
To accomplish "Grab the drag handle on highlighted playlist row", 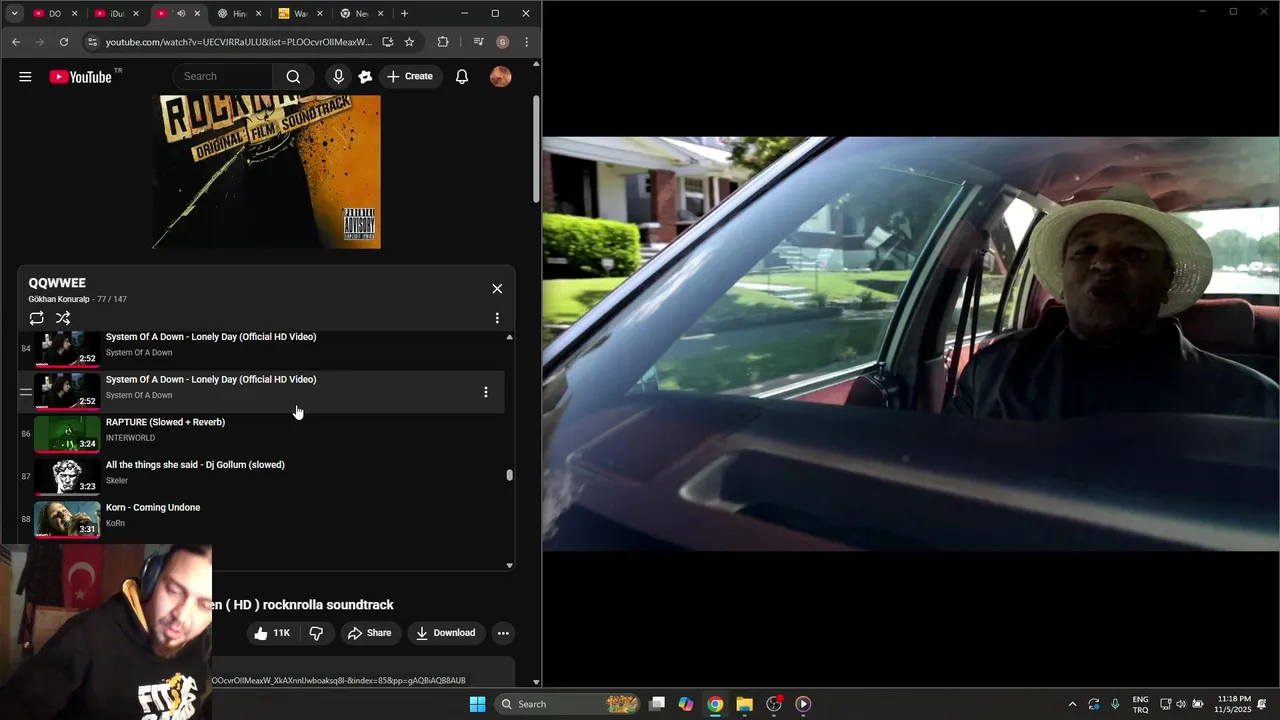I will coord(26,392).
